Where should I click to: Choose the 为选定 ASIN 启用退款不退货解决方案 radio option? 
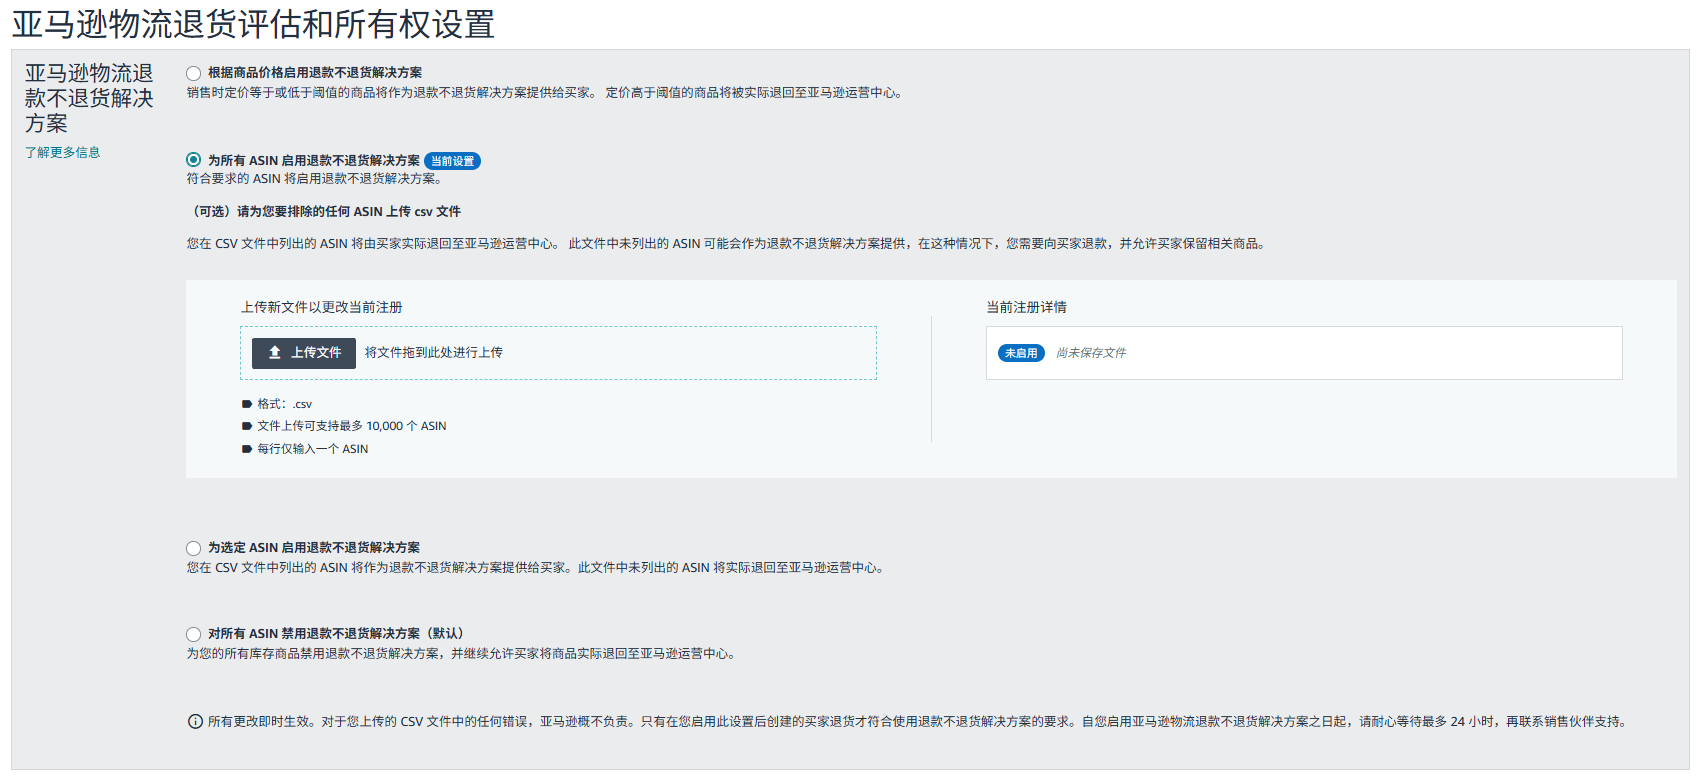click(x=194, y=548)
